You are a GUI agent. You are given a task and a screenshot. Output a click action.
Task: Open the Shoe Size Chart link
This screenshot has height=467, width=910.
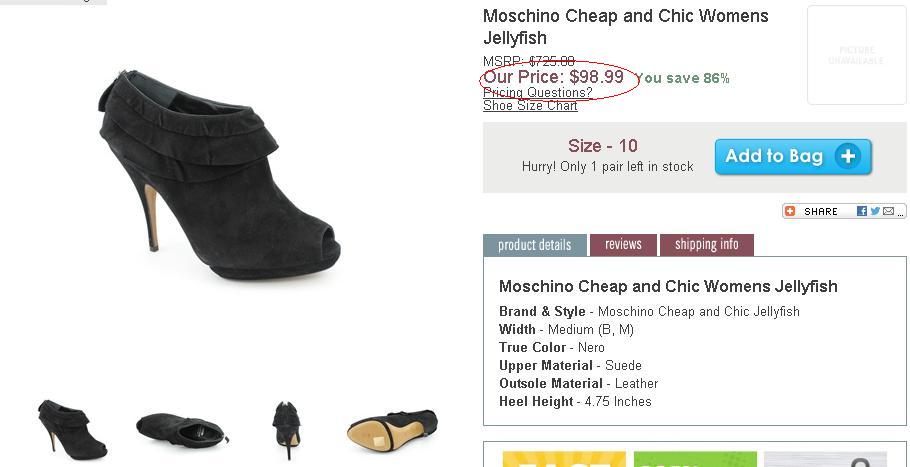pos(530,106)
